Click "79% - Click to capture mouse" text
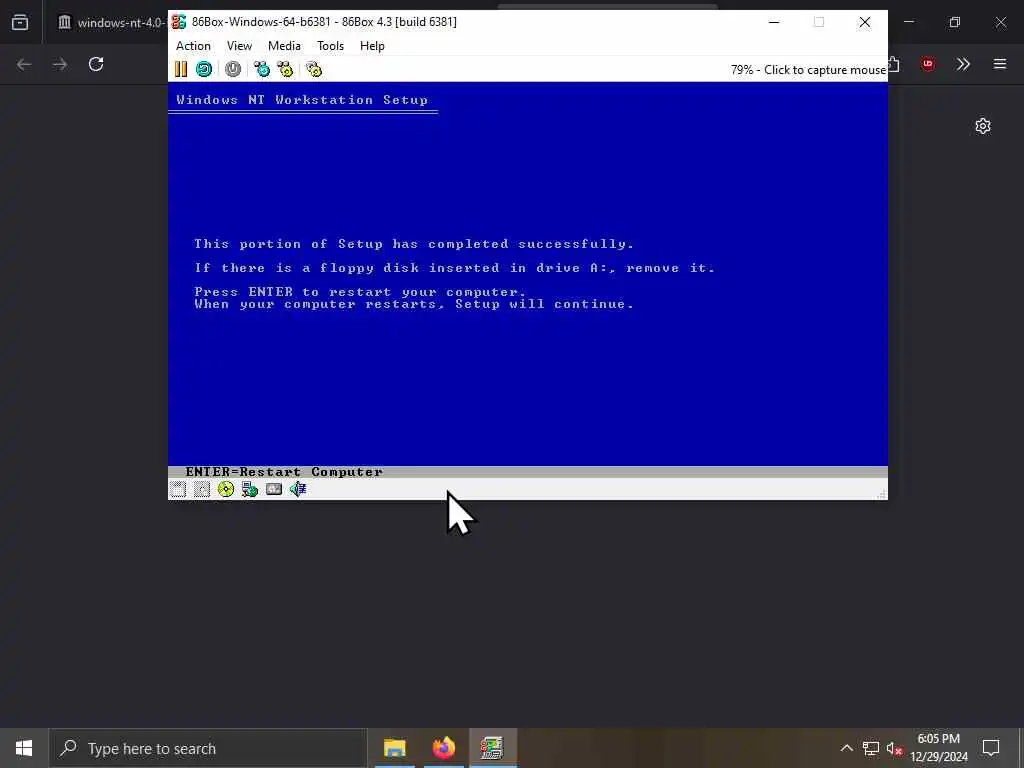The image size is (1024, 768). [808, 70]
